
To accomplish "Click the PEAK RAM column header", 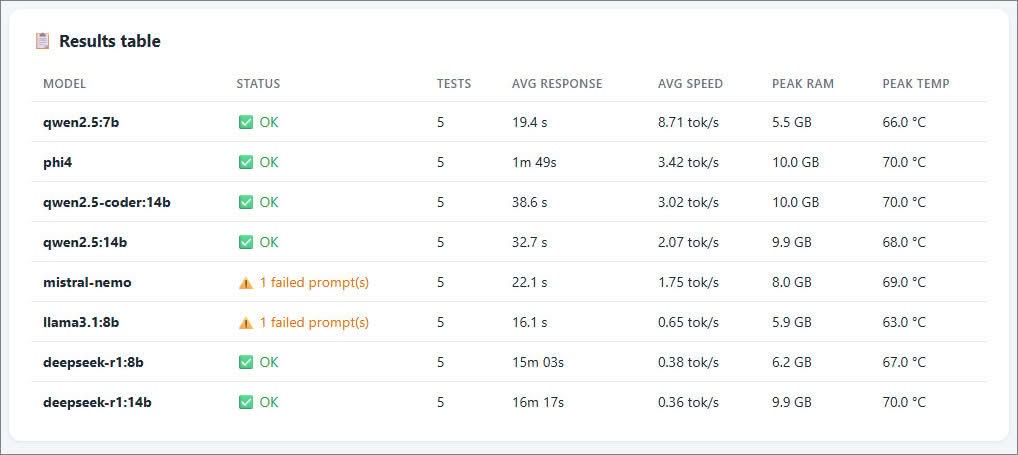I will tap(802, 84).
